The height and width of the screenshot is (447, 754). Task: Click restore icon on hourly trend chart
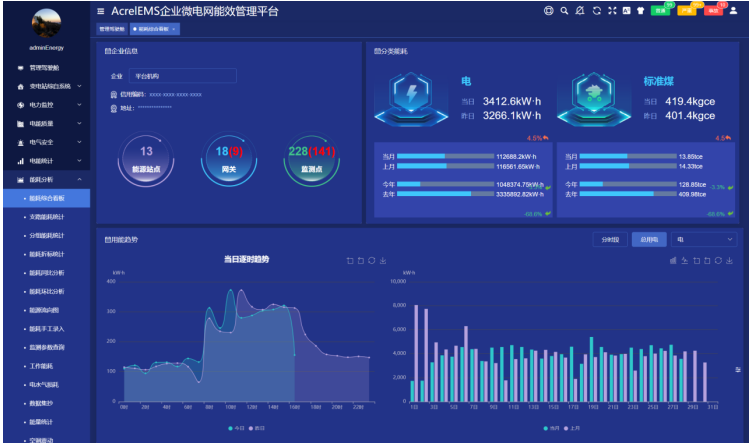(372, 261)
